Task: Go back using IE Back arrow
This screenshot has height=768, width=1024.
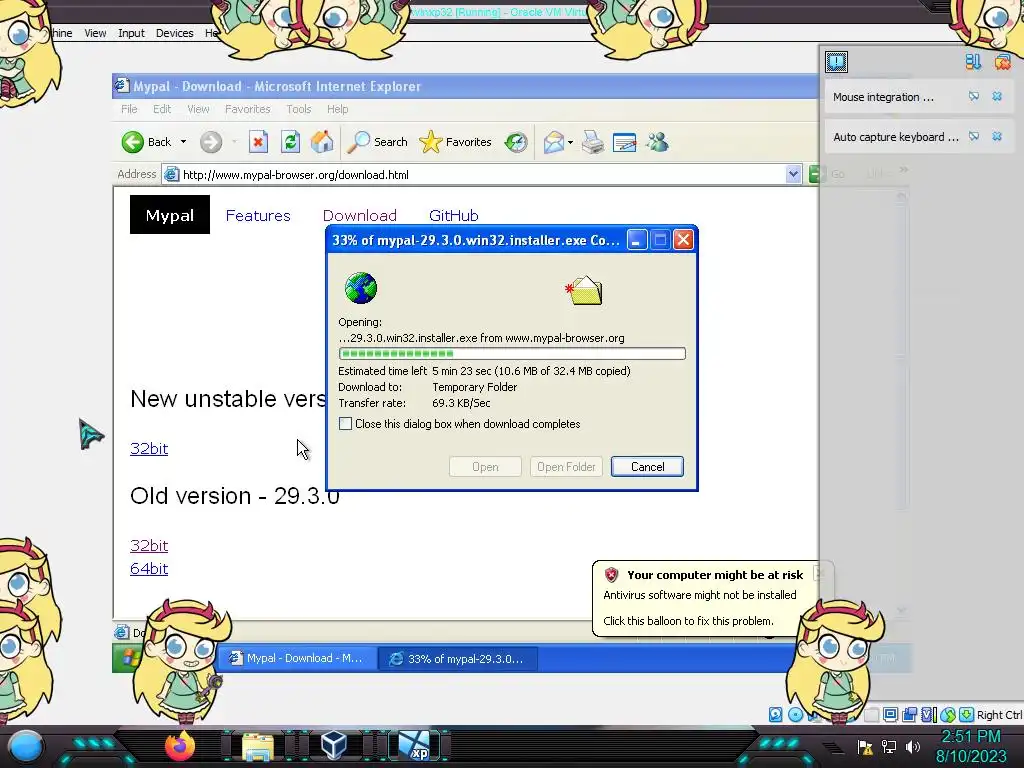Action: (x=147, y=142)
